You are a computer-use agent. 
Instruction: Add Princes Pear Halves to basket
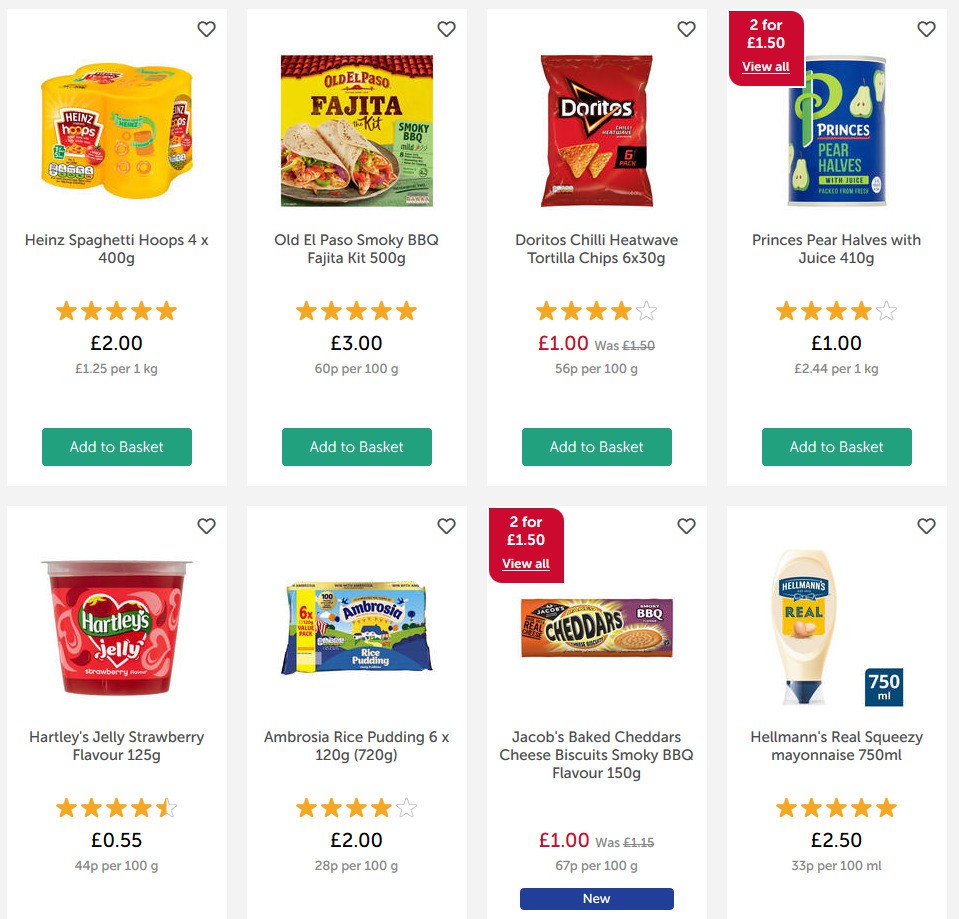(x=836, y=447)
